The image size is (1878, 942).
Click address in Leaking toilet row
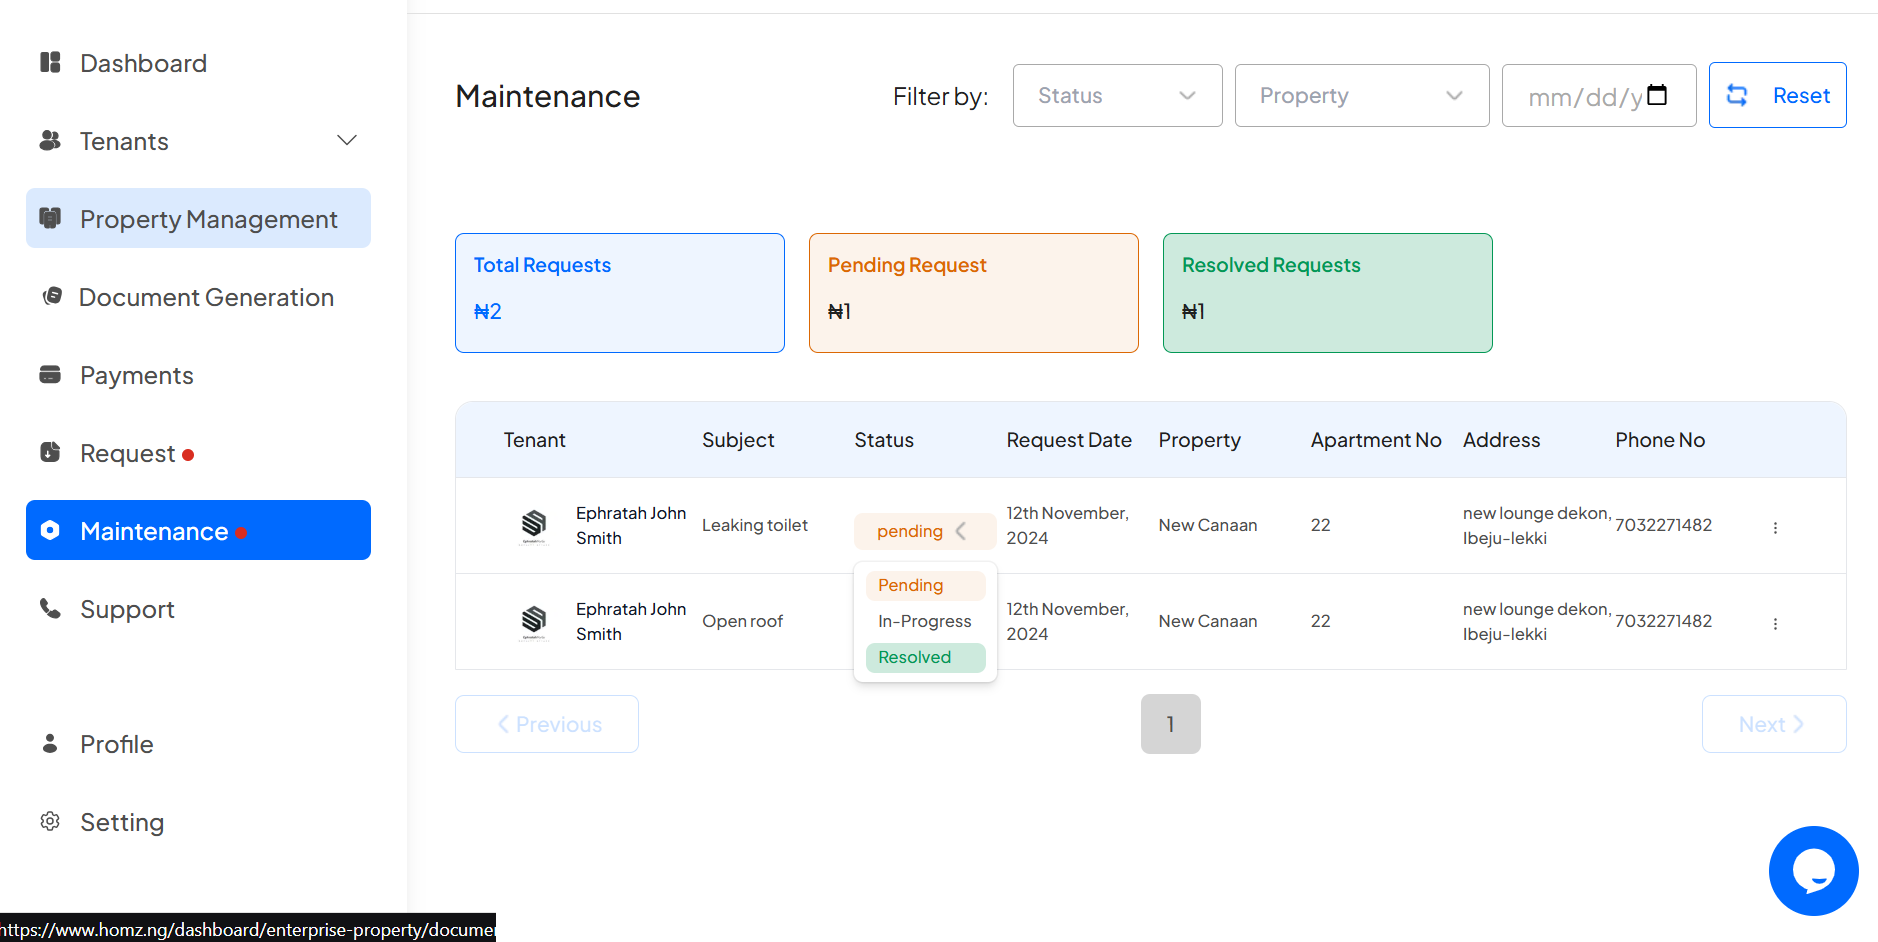[x=1537, y=525]
